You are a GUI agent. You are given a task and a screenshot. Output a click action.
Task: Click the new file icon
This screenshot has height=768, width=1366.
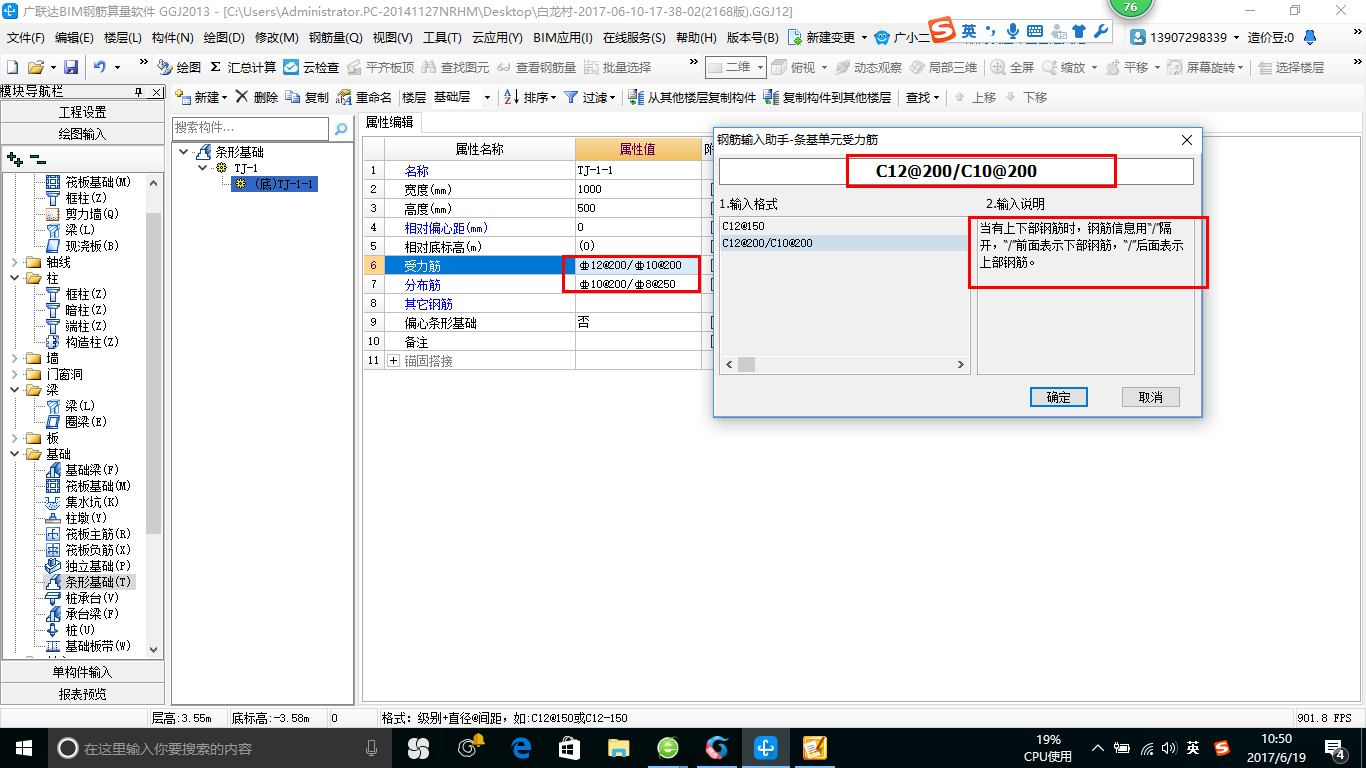pyautogui.click(x=12, y=67)
